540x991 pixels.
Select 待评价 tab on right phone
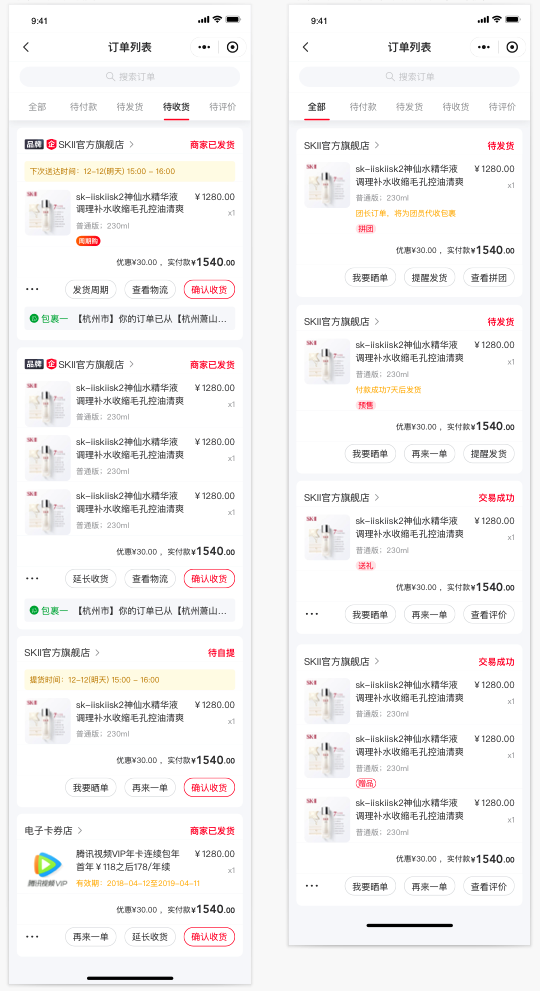(x=502, y=107)
